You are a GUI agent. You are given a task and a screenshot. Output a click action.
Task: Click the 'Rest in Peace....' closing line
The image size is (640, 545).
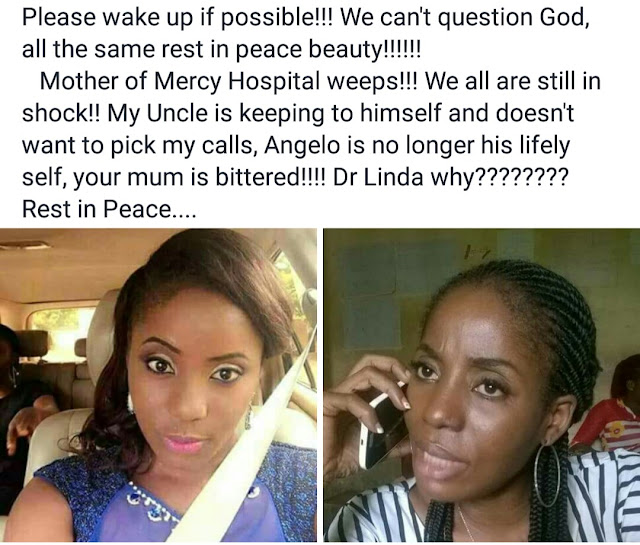point(109,209)
